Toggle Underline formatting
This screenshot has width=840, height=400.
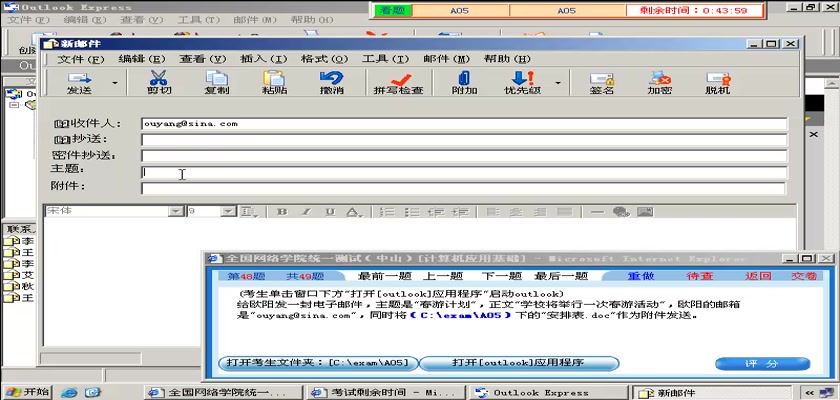tap(330, 212)
